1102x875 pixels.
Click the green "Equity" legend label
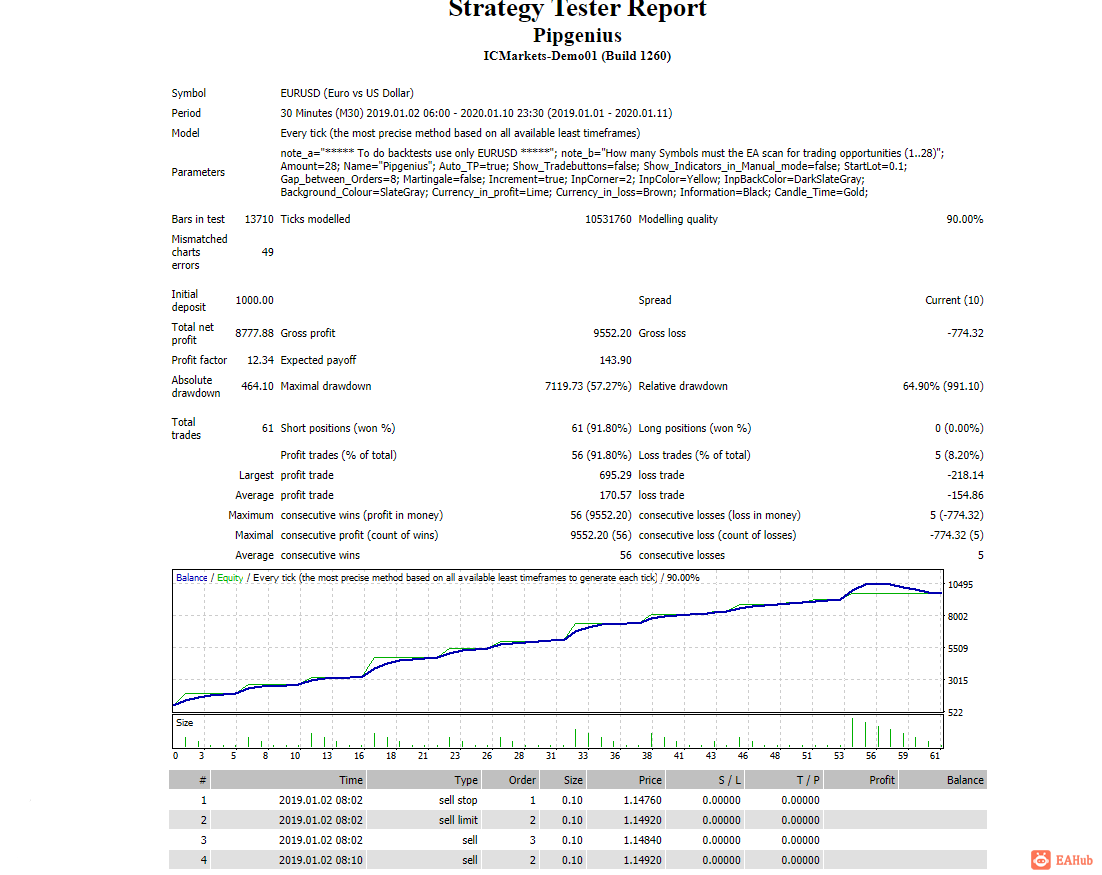(230, 578)
